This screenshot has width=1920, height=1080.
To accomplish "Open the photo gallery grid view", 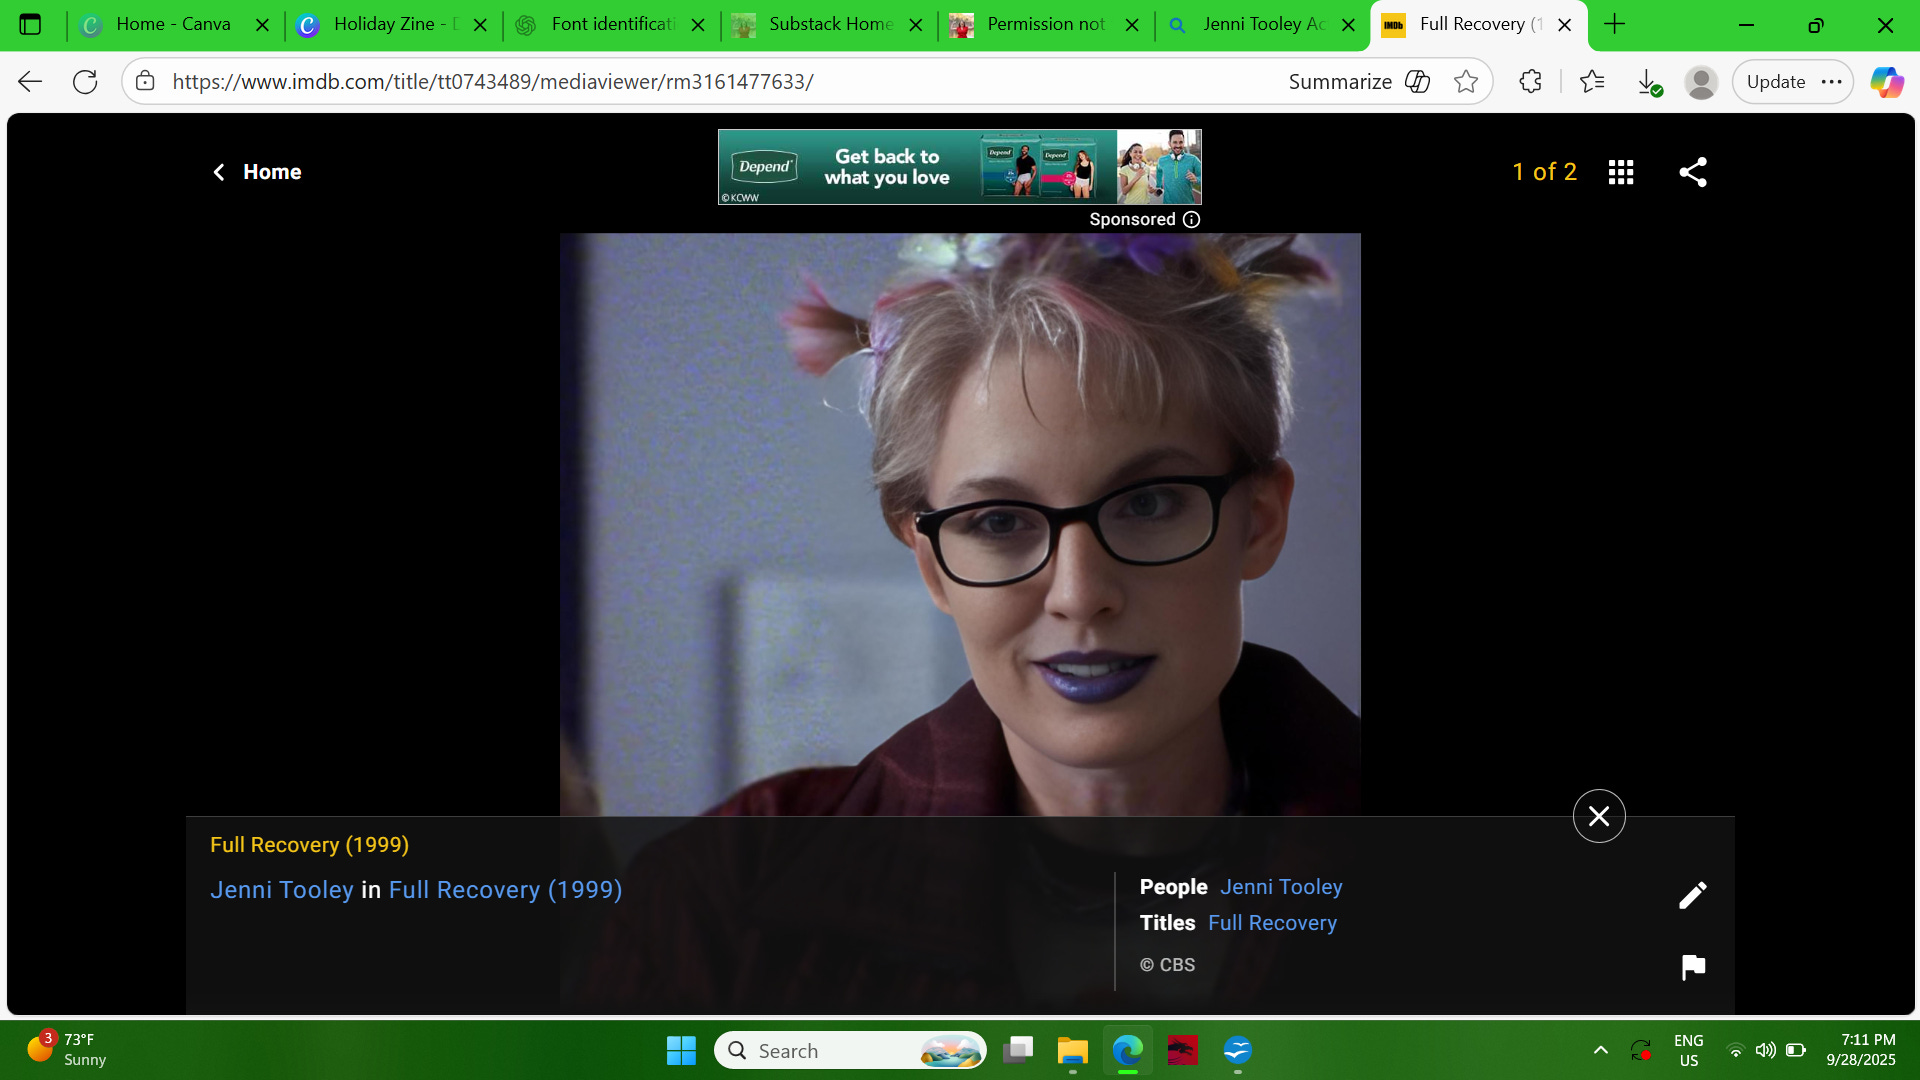I will 1621,172.
